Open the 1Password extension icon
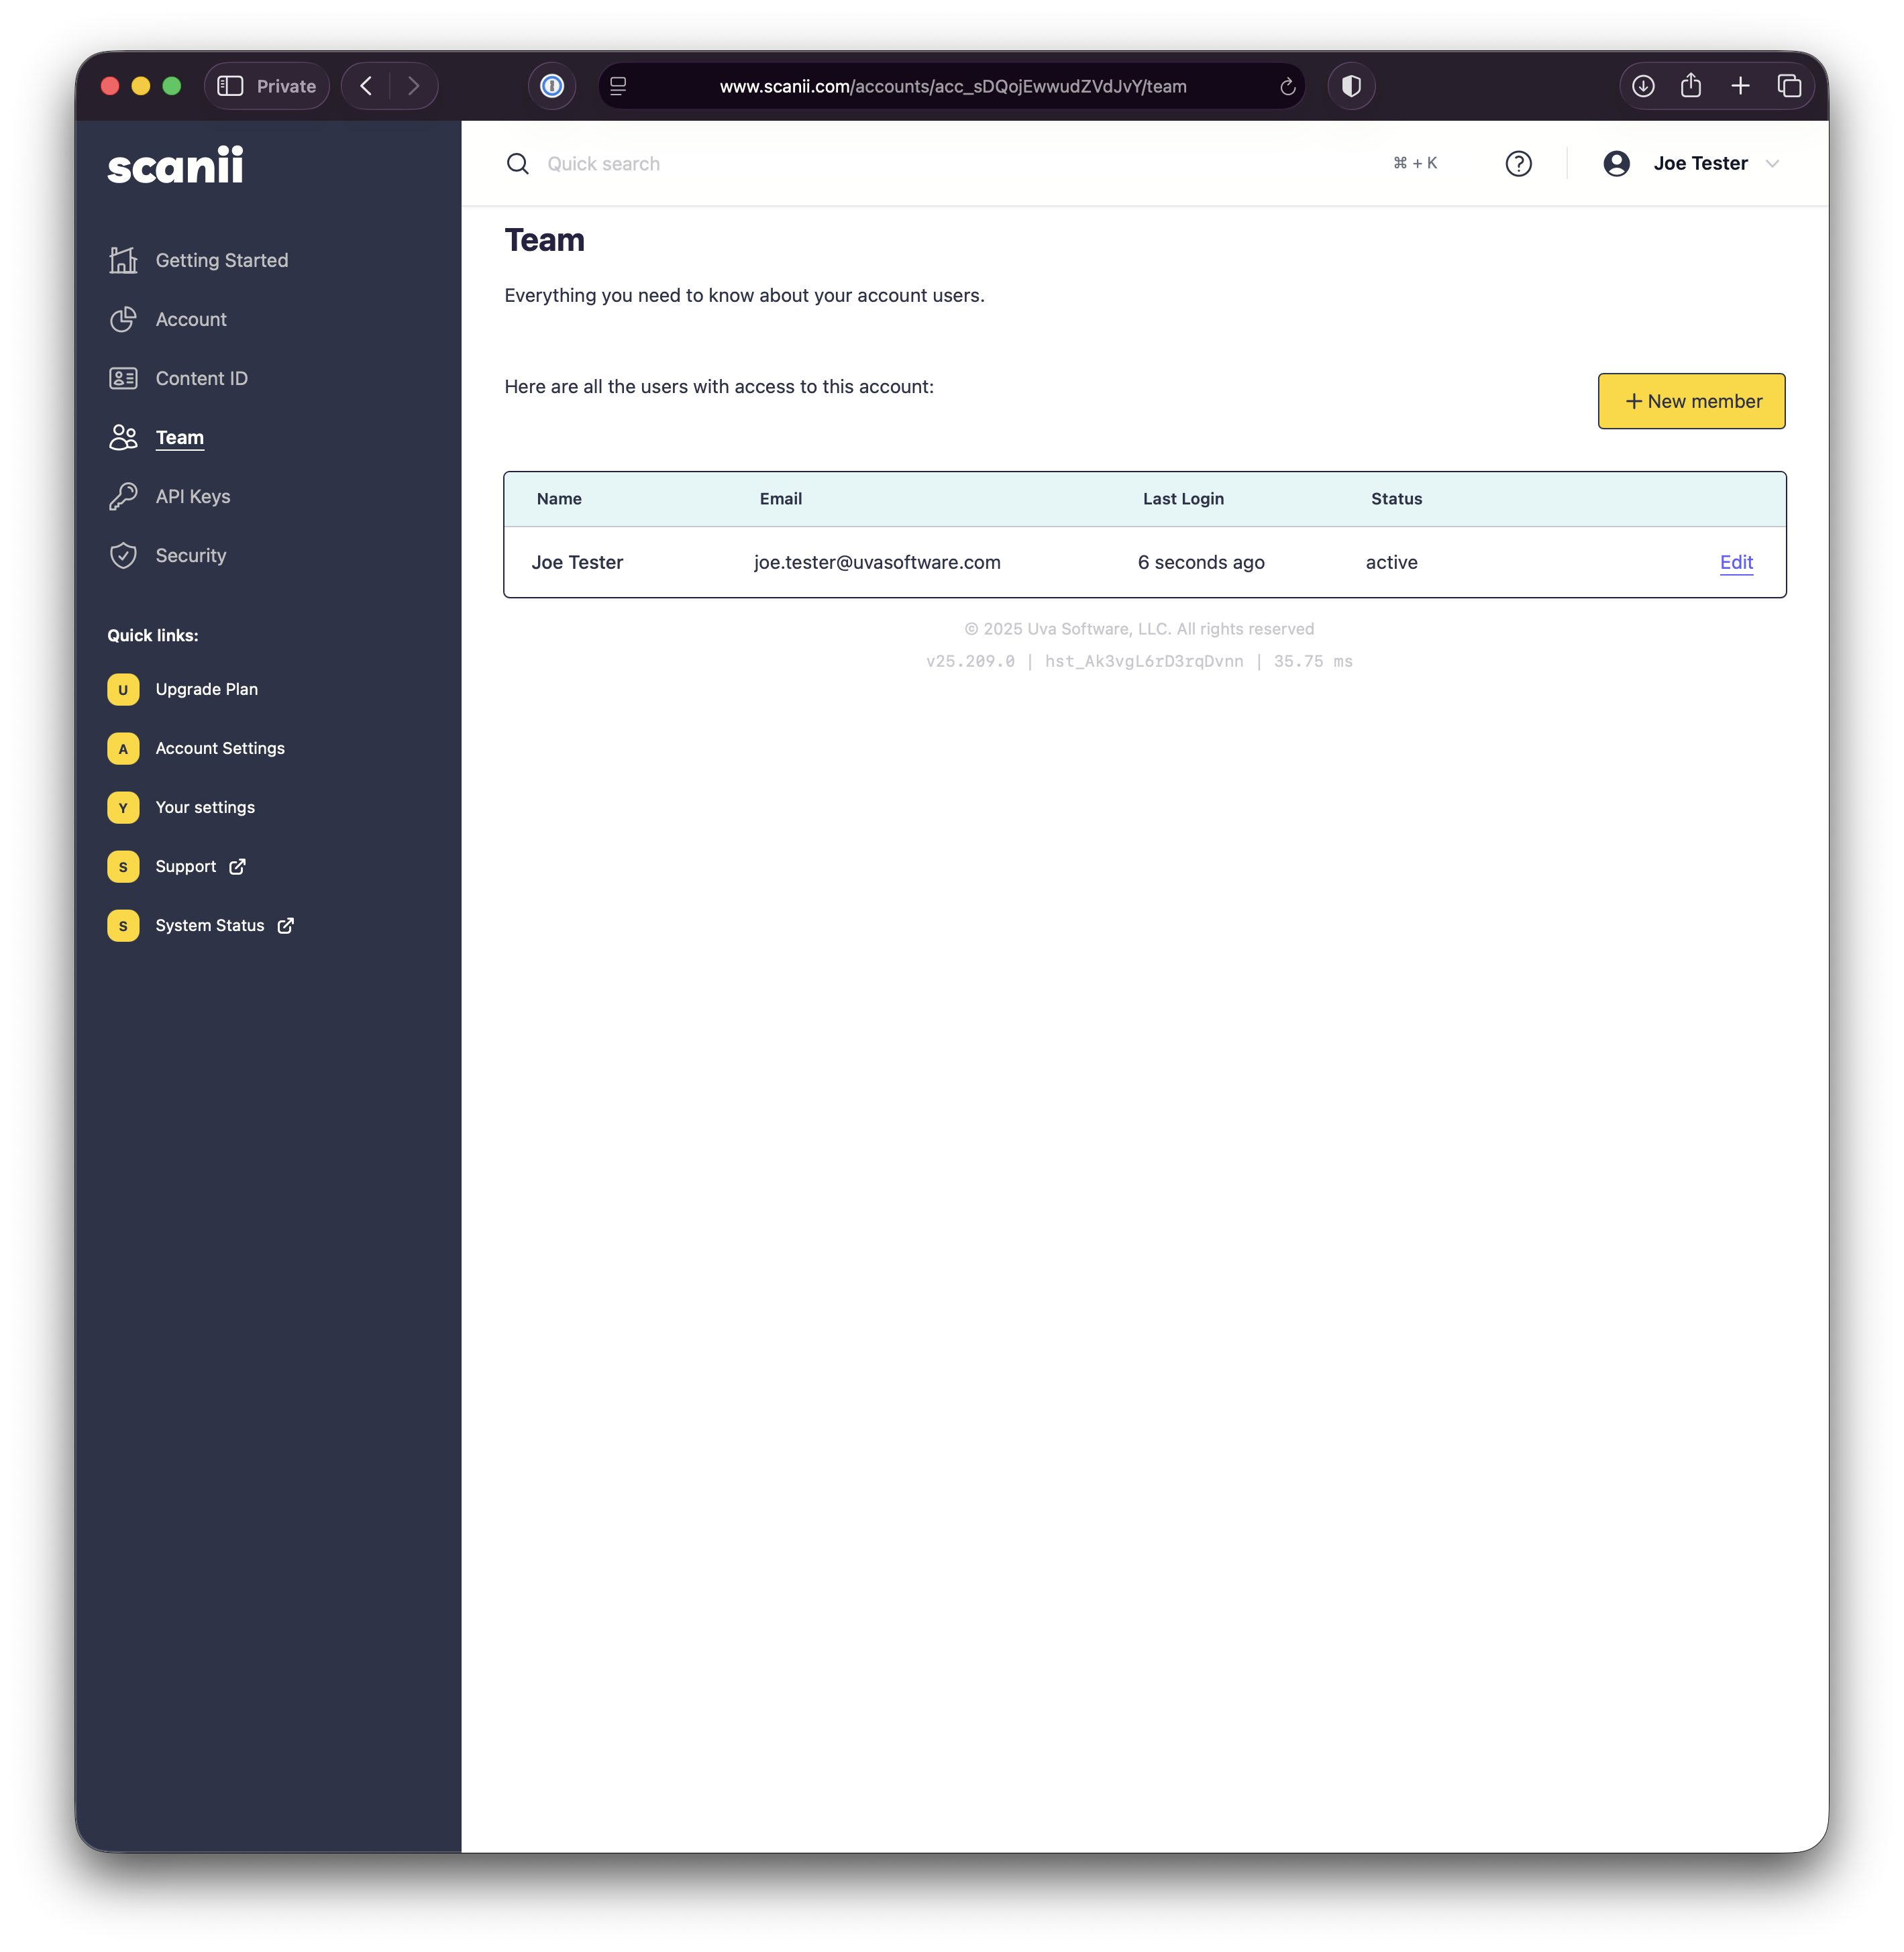Image resolution: width=1904 pixels, height=1952 pixels. pyautogui.click(x=552, y=86)
